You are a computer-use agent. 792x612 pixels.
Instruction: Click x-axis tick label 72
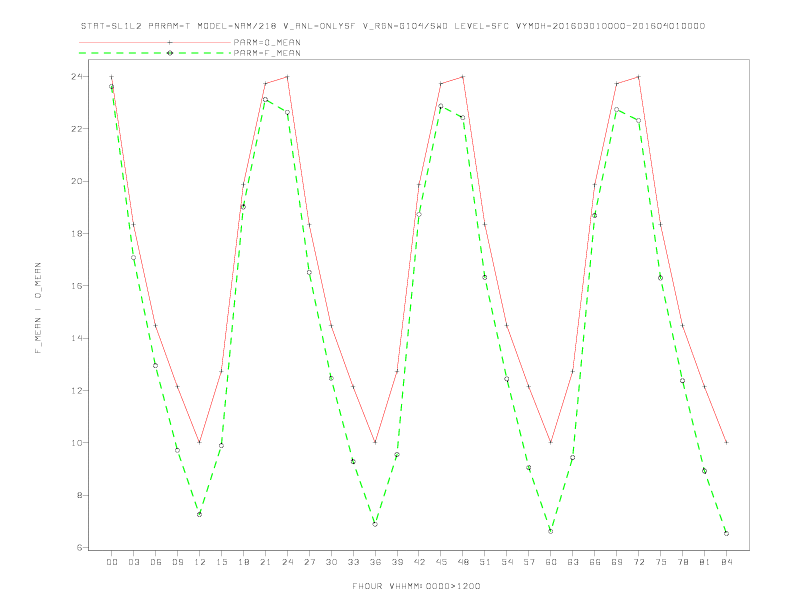tap(638, 562)
